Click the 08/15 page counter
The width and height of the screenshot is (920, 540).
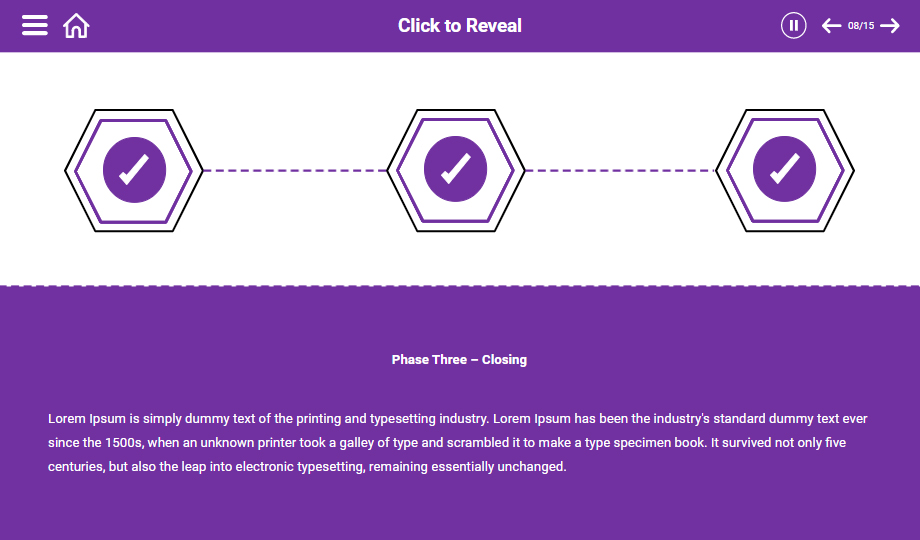tap(861, 26)
